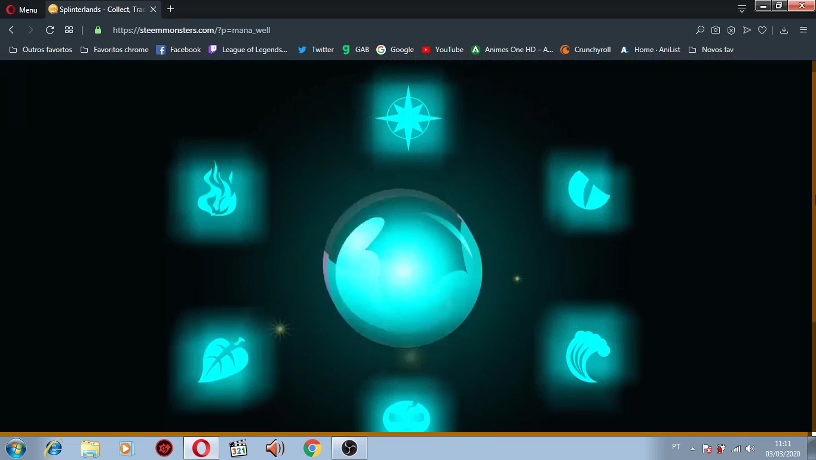Switch to Opera in the taskbar
This screenshot has height=460, width=816.
pyautogui.click(x=201, y=448)
